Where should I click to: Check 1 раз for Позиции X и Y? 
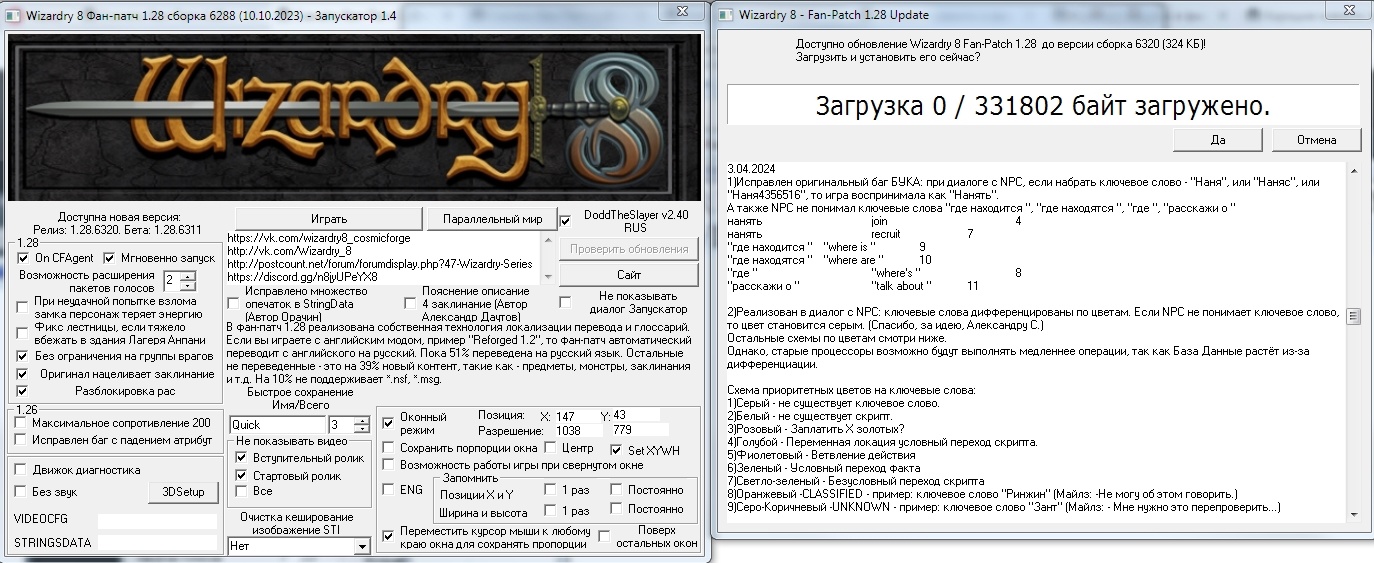coord(550,490)
